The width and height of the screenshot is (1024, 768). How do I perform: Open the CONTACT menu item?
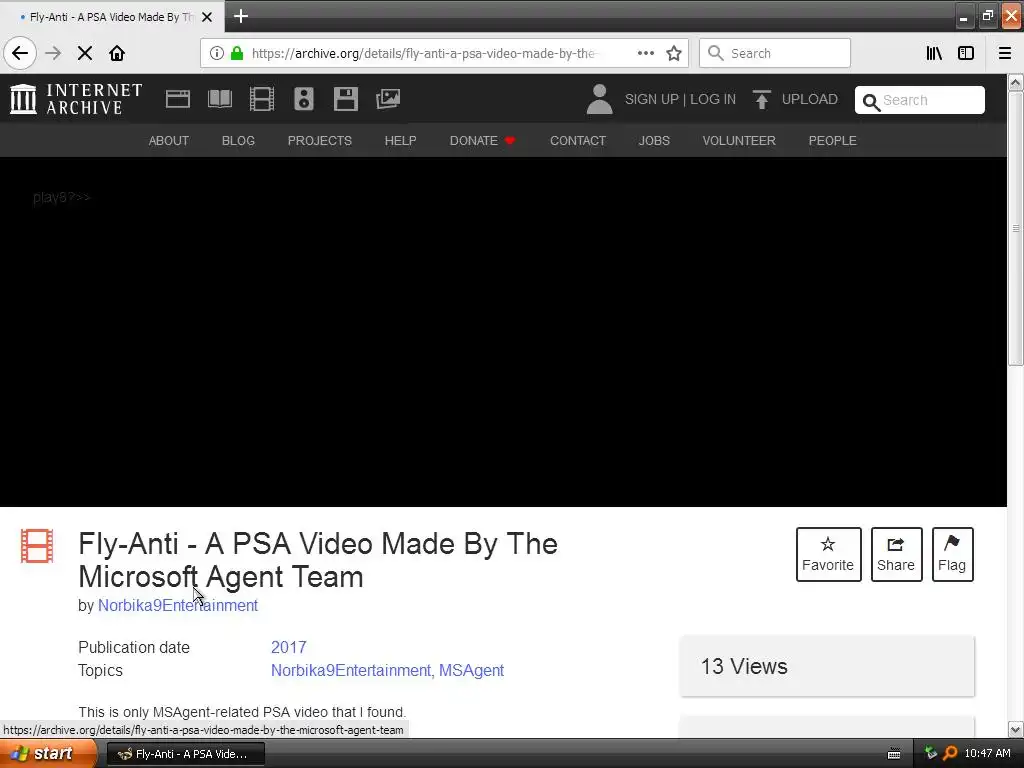pyautogui.click(x=578, y=140)
